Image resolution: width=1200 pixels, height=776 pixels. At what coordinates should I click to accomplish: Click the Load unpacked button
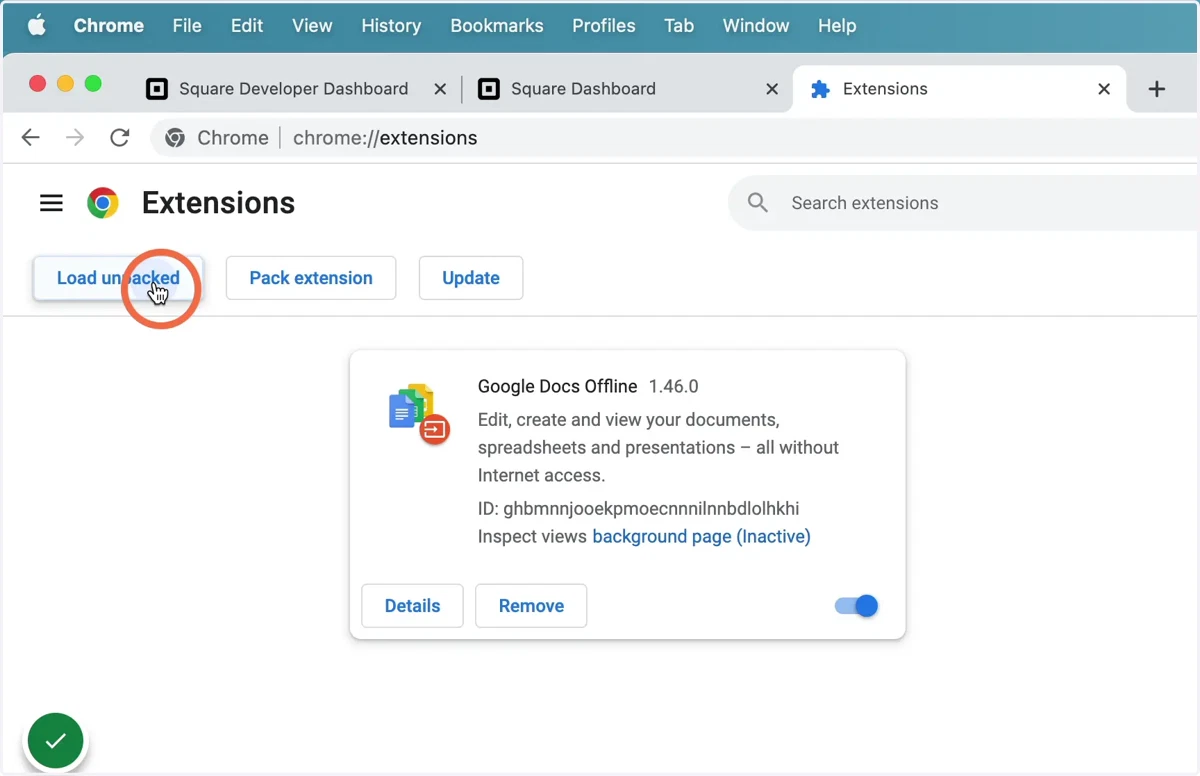[118, 278]
